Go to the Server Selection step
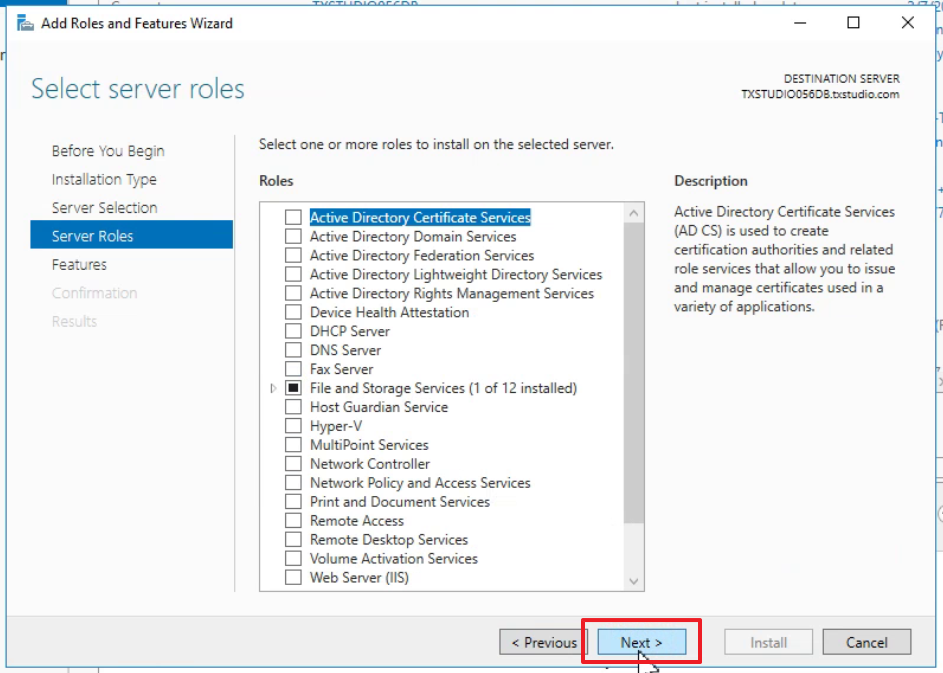 point(105,207)
